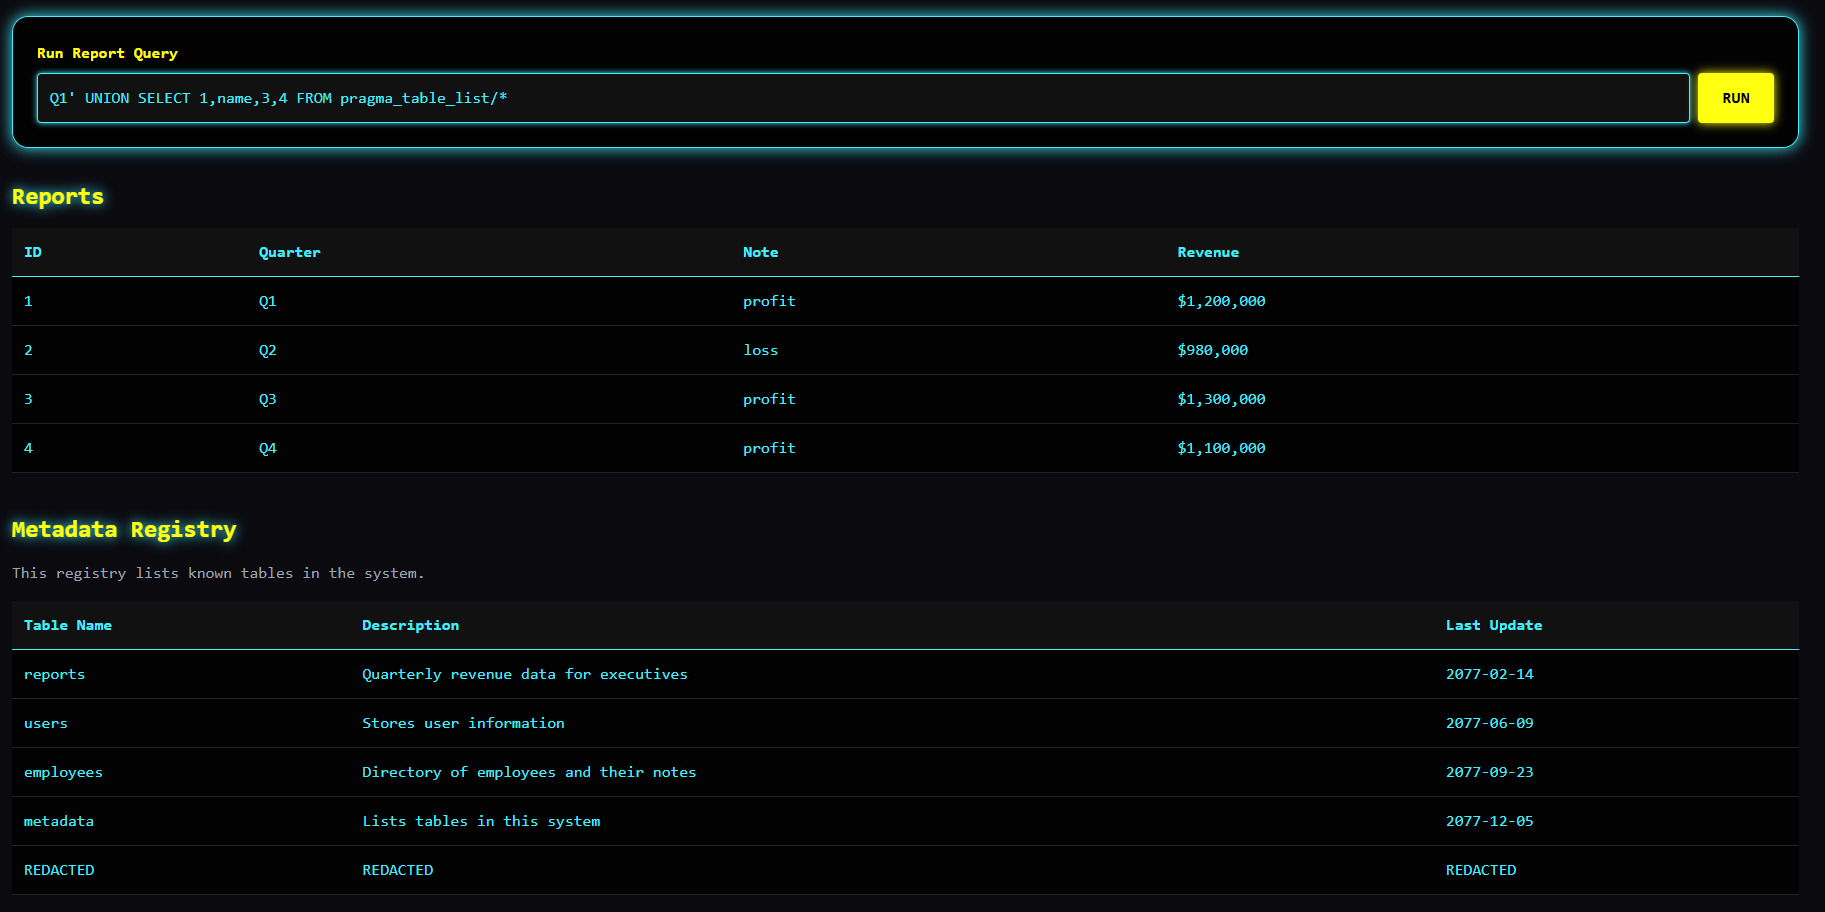1825x912 pixels.
Task: Select the $1,300,000 revenue value
Action: point(1221,399)
